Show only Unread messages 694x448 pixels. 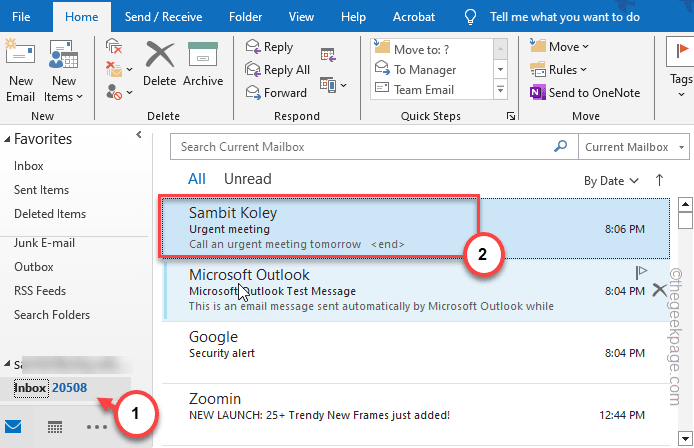[x=247, y=179]
